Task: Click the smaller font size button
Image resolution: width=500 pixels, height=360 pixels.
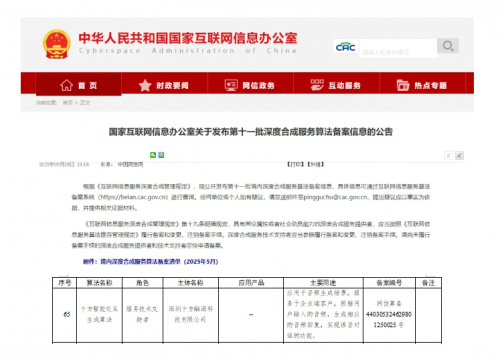Action: (449, 155)
